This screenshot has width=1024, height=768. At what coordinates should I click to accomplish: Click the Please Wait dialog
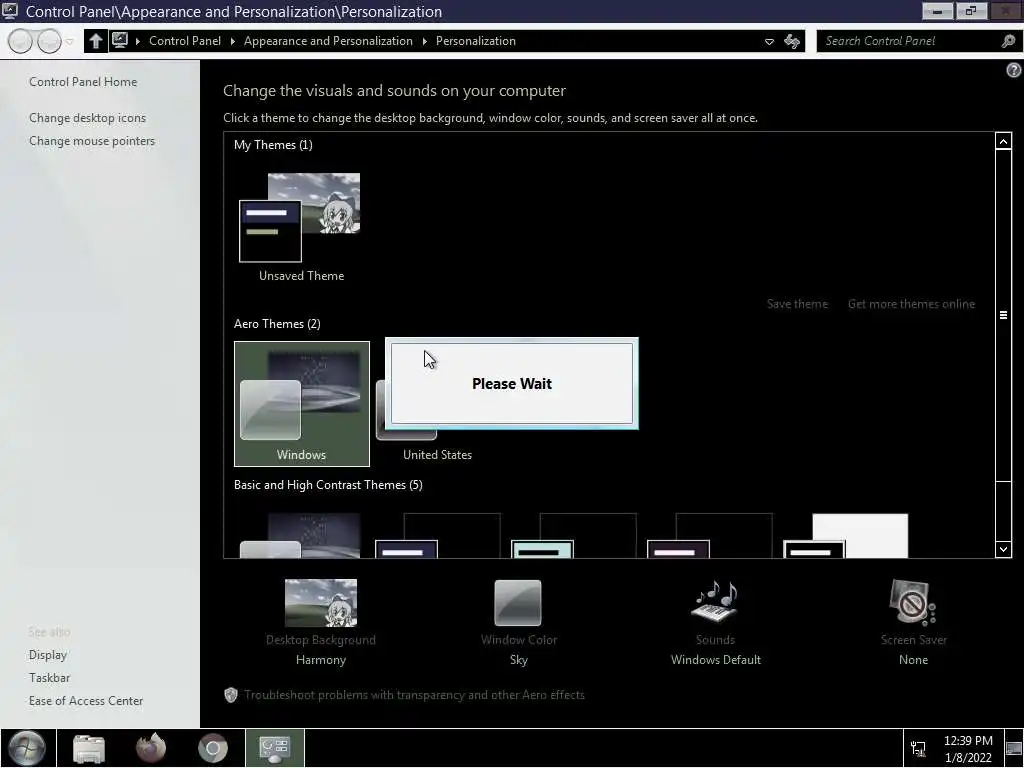pyautogui.click(x=511, y=383)
